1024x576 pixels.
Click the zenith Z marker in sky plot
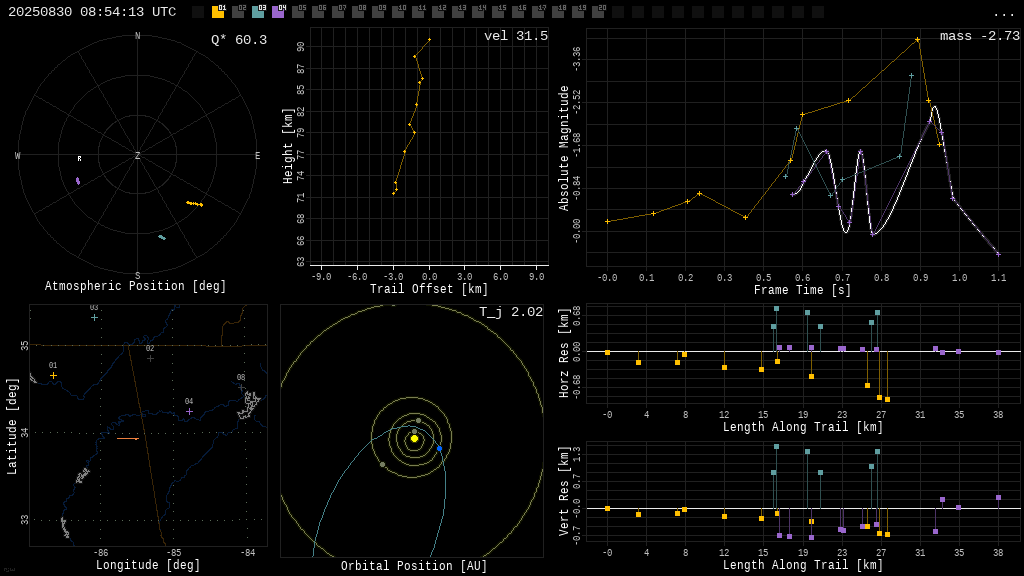point(137,155)
